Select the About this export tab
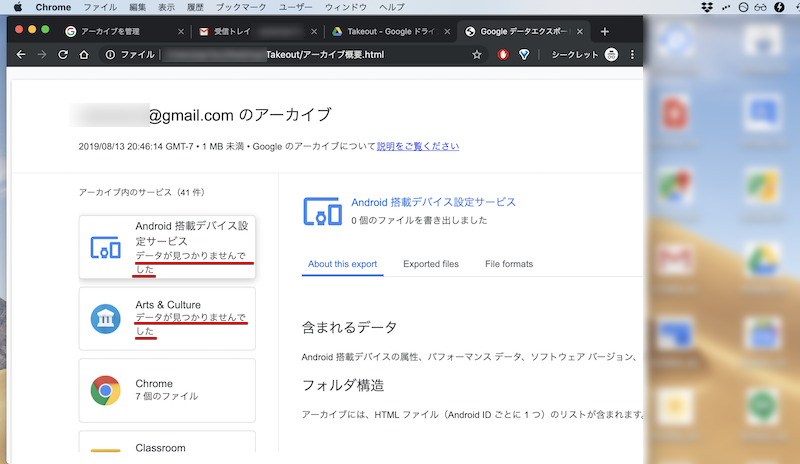800x464 pixels. (342, 264)
